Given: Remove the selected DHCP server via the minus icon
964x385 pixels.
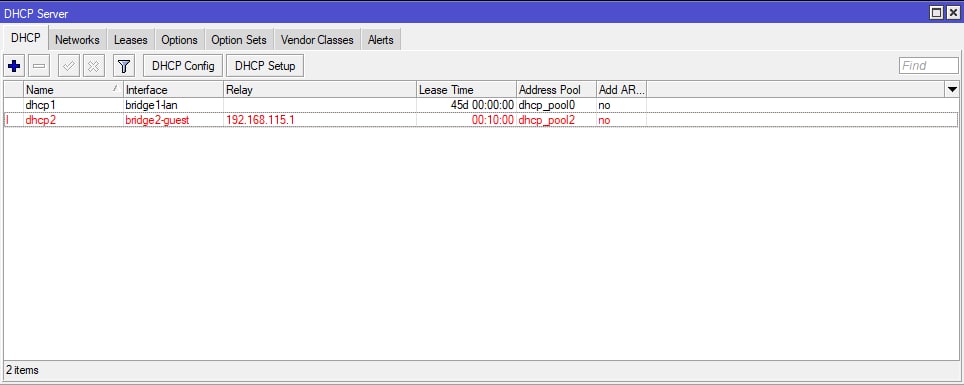Looking at the screenshot, I should [40, 66].
